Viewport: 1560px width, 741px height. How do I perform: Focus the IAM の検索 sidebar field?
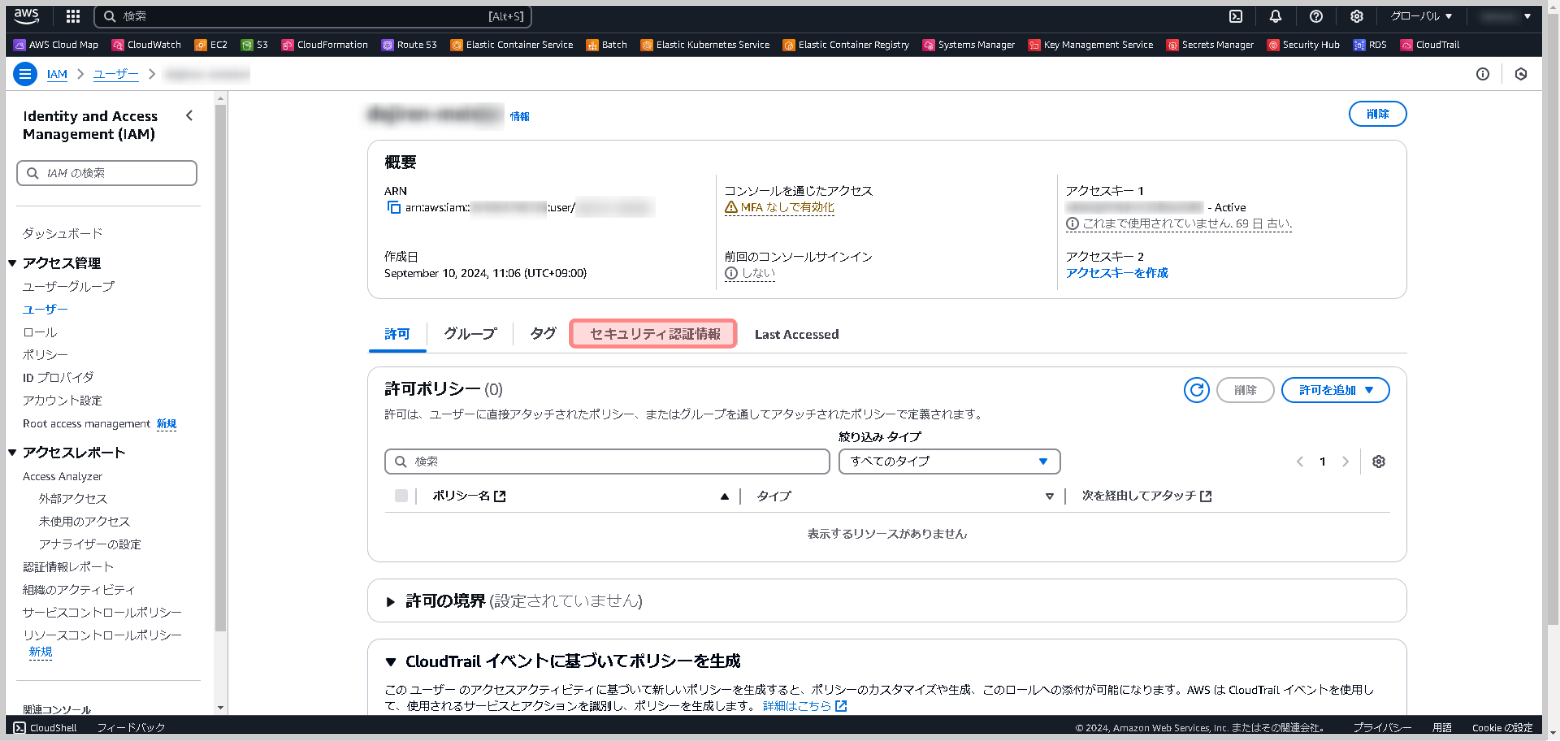tap(107, 173)
